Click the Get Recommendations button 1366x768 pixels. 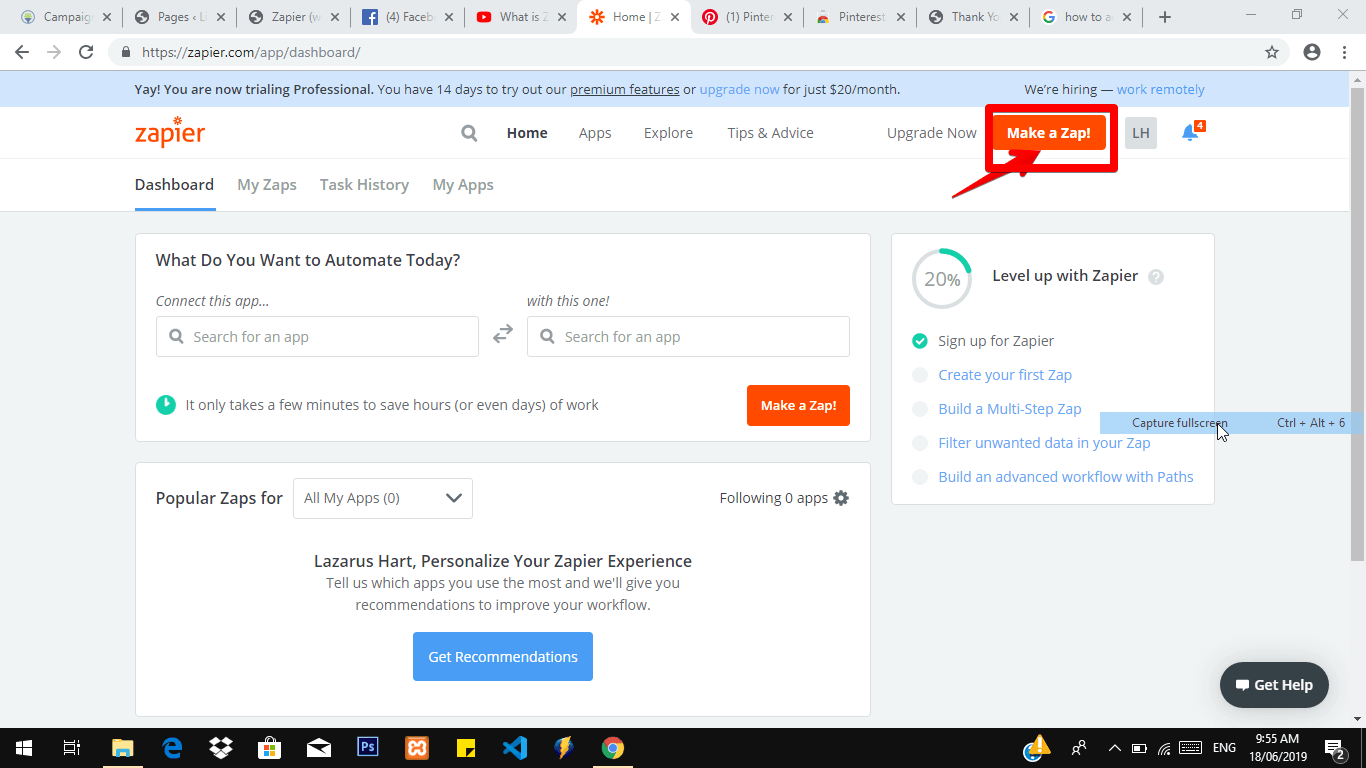point(503,657)
